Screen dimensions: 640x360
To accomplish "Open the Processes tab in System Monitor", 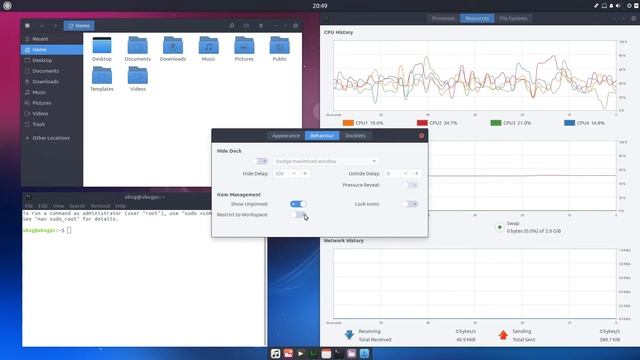I will coord(443,18).
